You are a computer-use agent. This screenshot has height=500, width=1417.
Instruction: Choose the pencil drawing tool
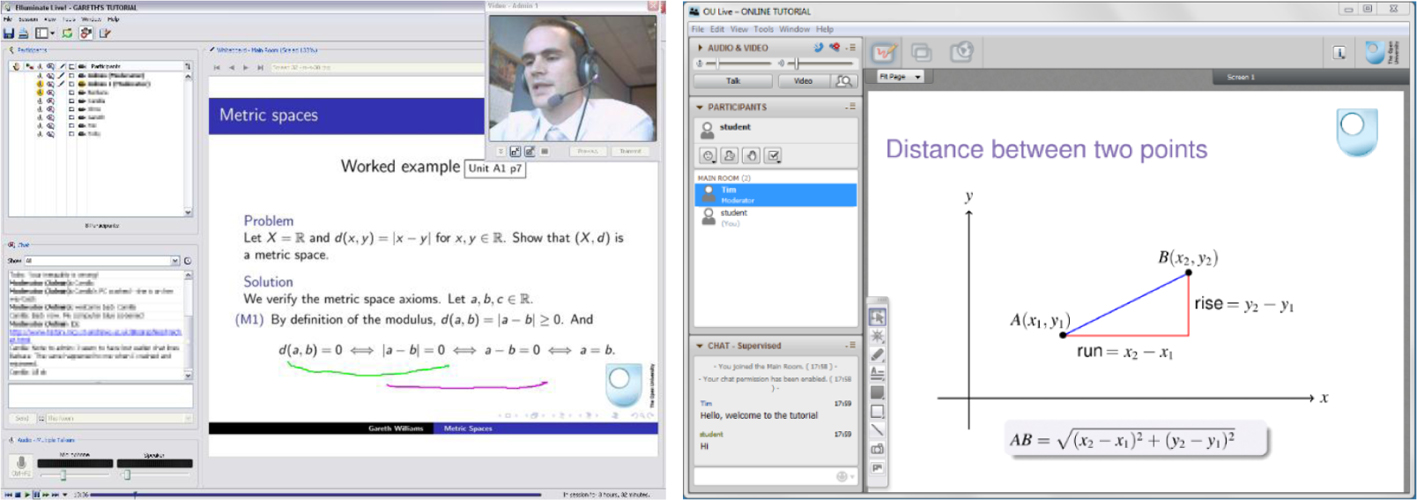coord(877,355)
